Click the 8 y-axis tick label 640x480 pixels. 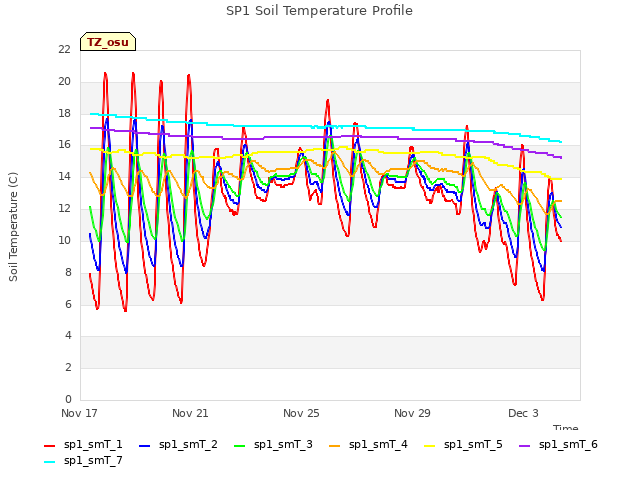point(68,272)
